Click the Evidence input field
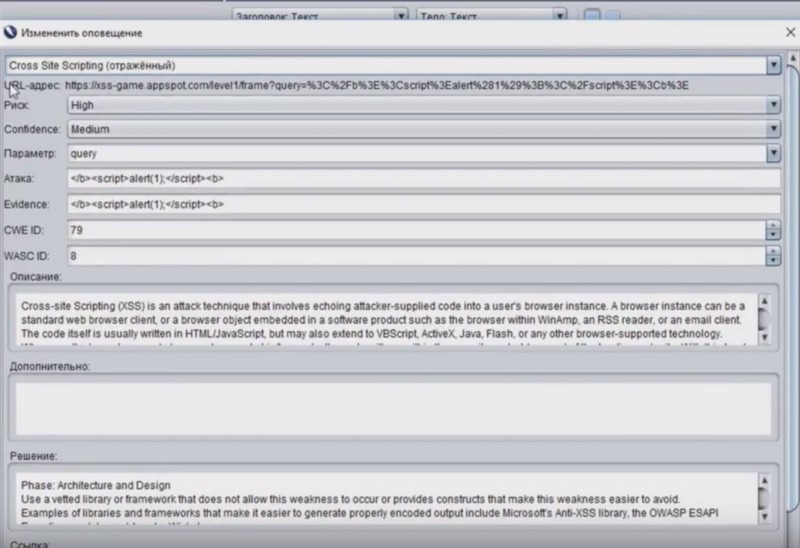Viewport: 800px width, 548px height. click(423, 204)
